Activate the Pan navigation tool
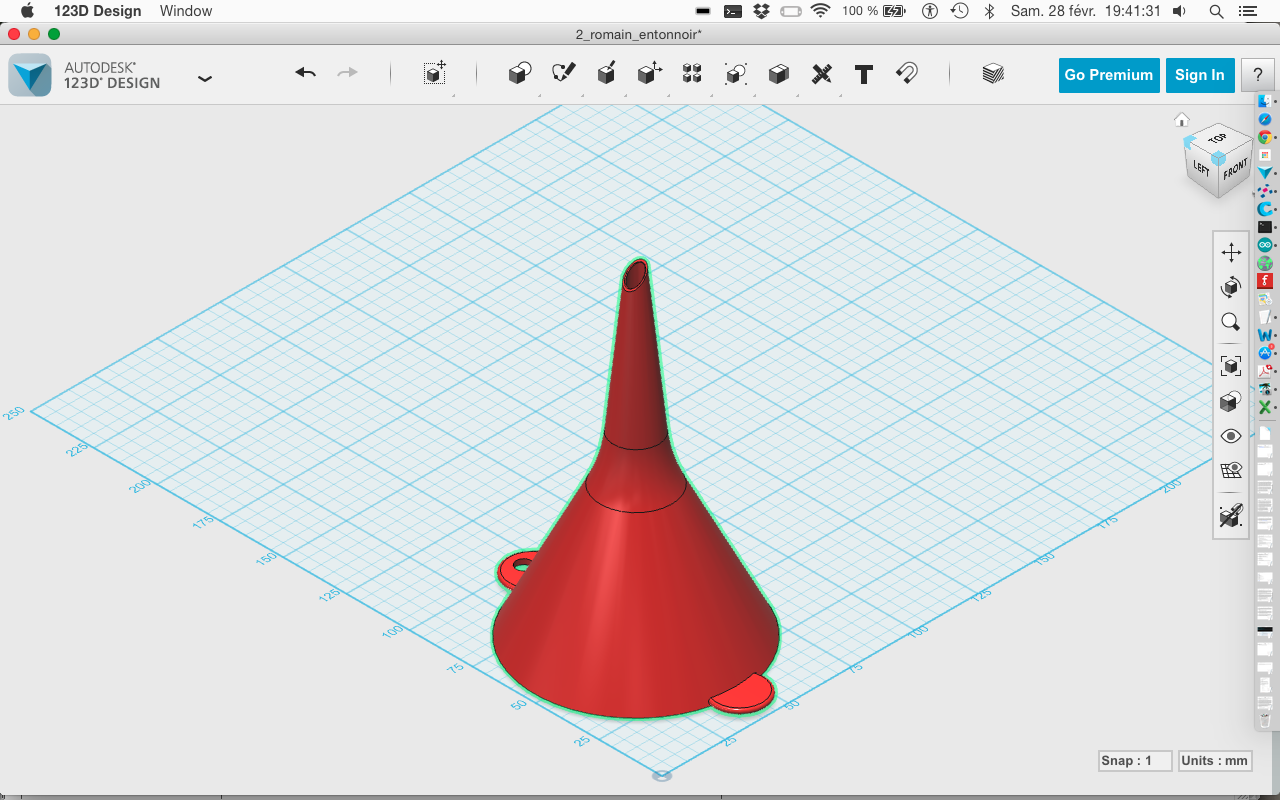 click(x=1231, y=253)
